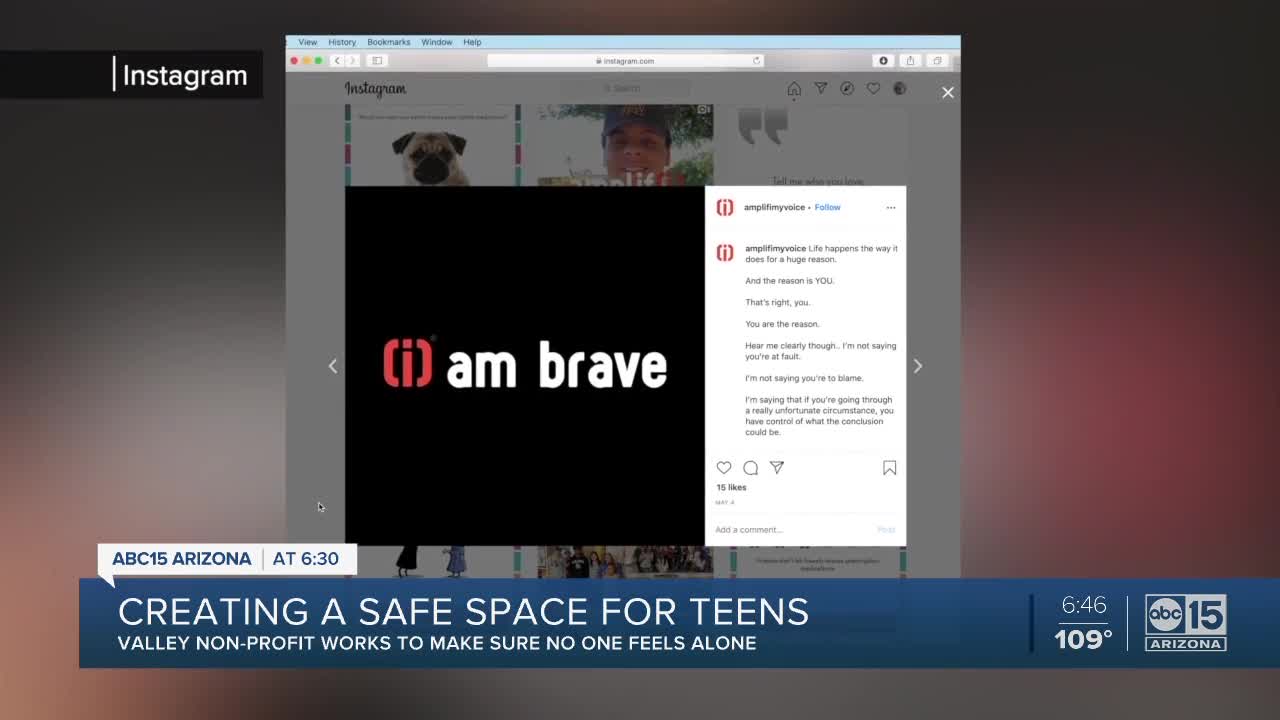Open the Bookmarks menu

388,42
